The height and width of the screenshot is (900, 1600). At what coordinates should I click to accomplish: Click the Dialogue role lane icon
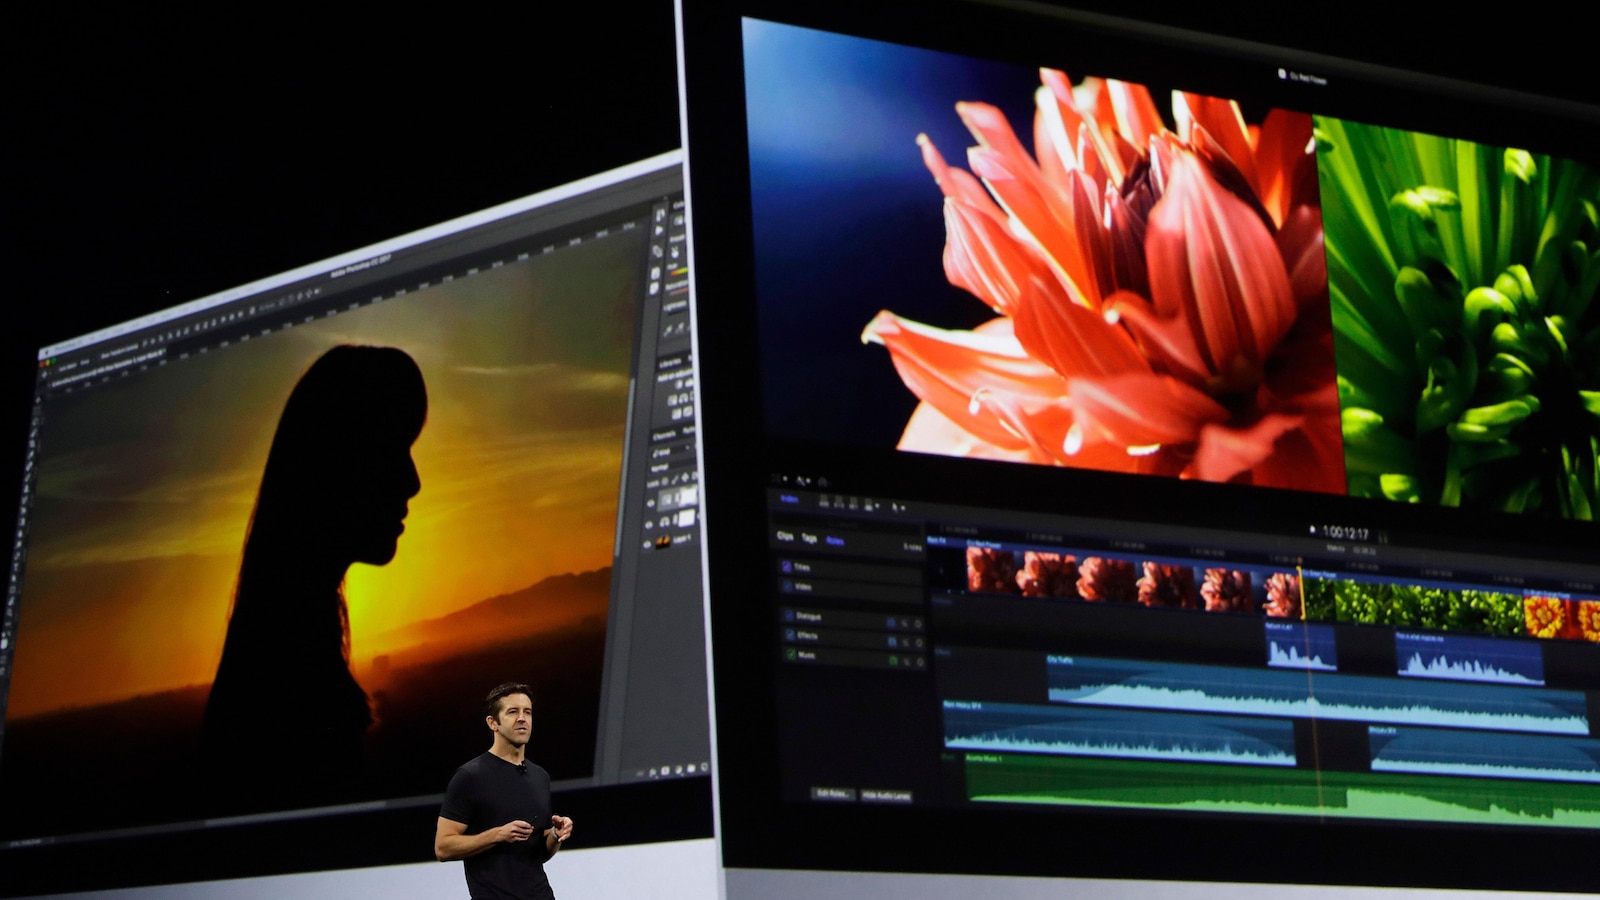click(891, 622)
